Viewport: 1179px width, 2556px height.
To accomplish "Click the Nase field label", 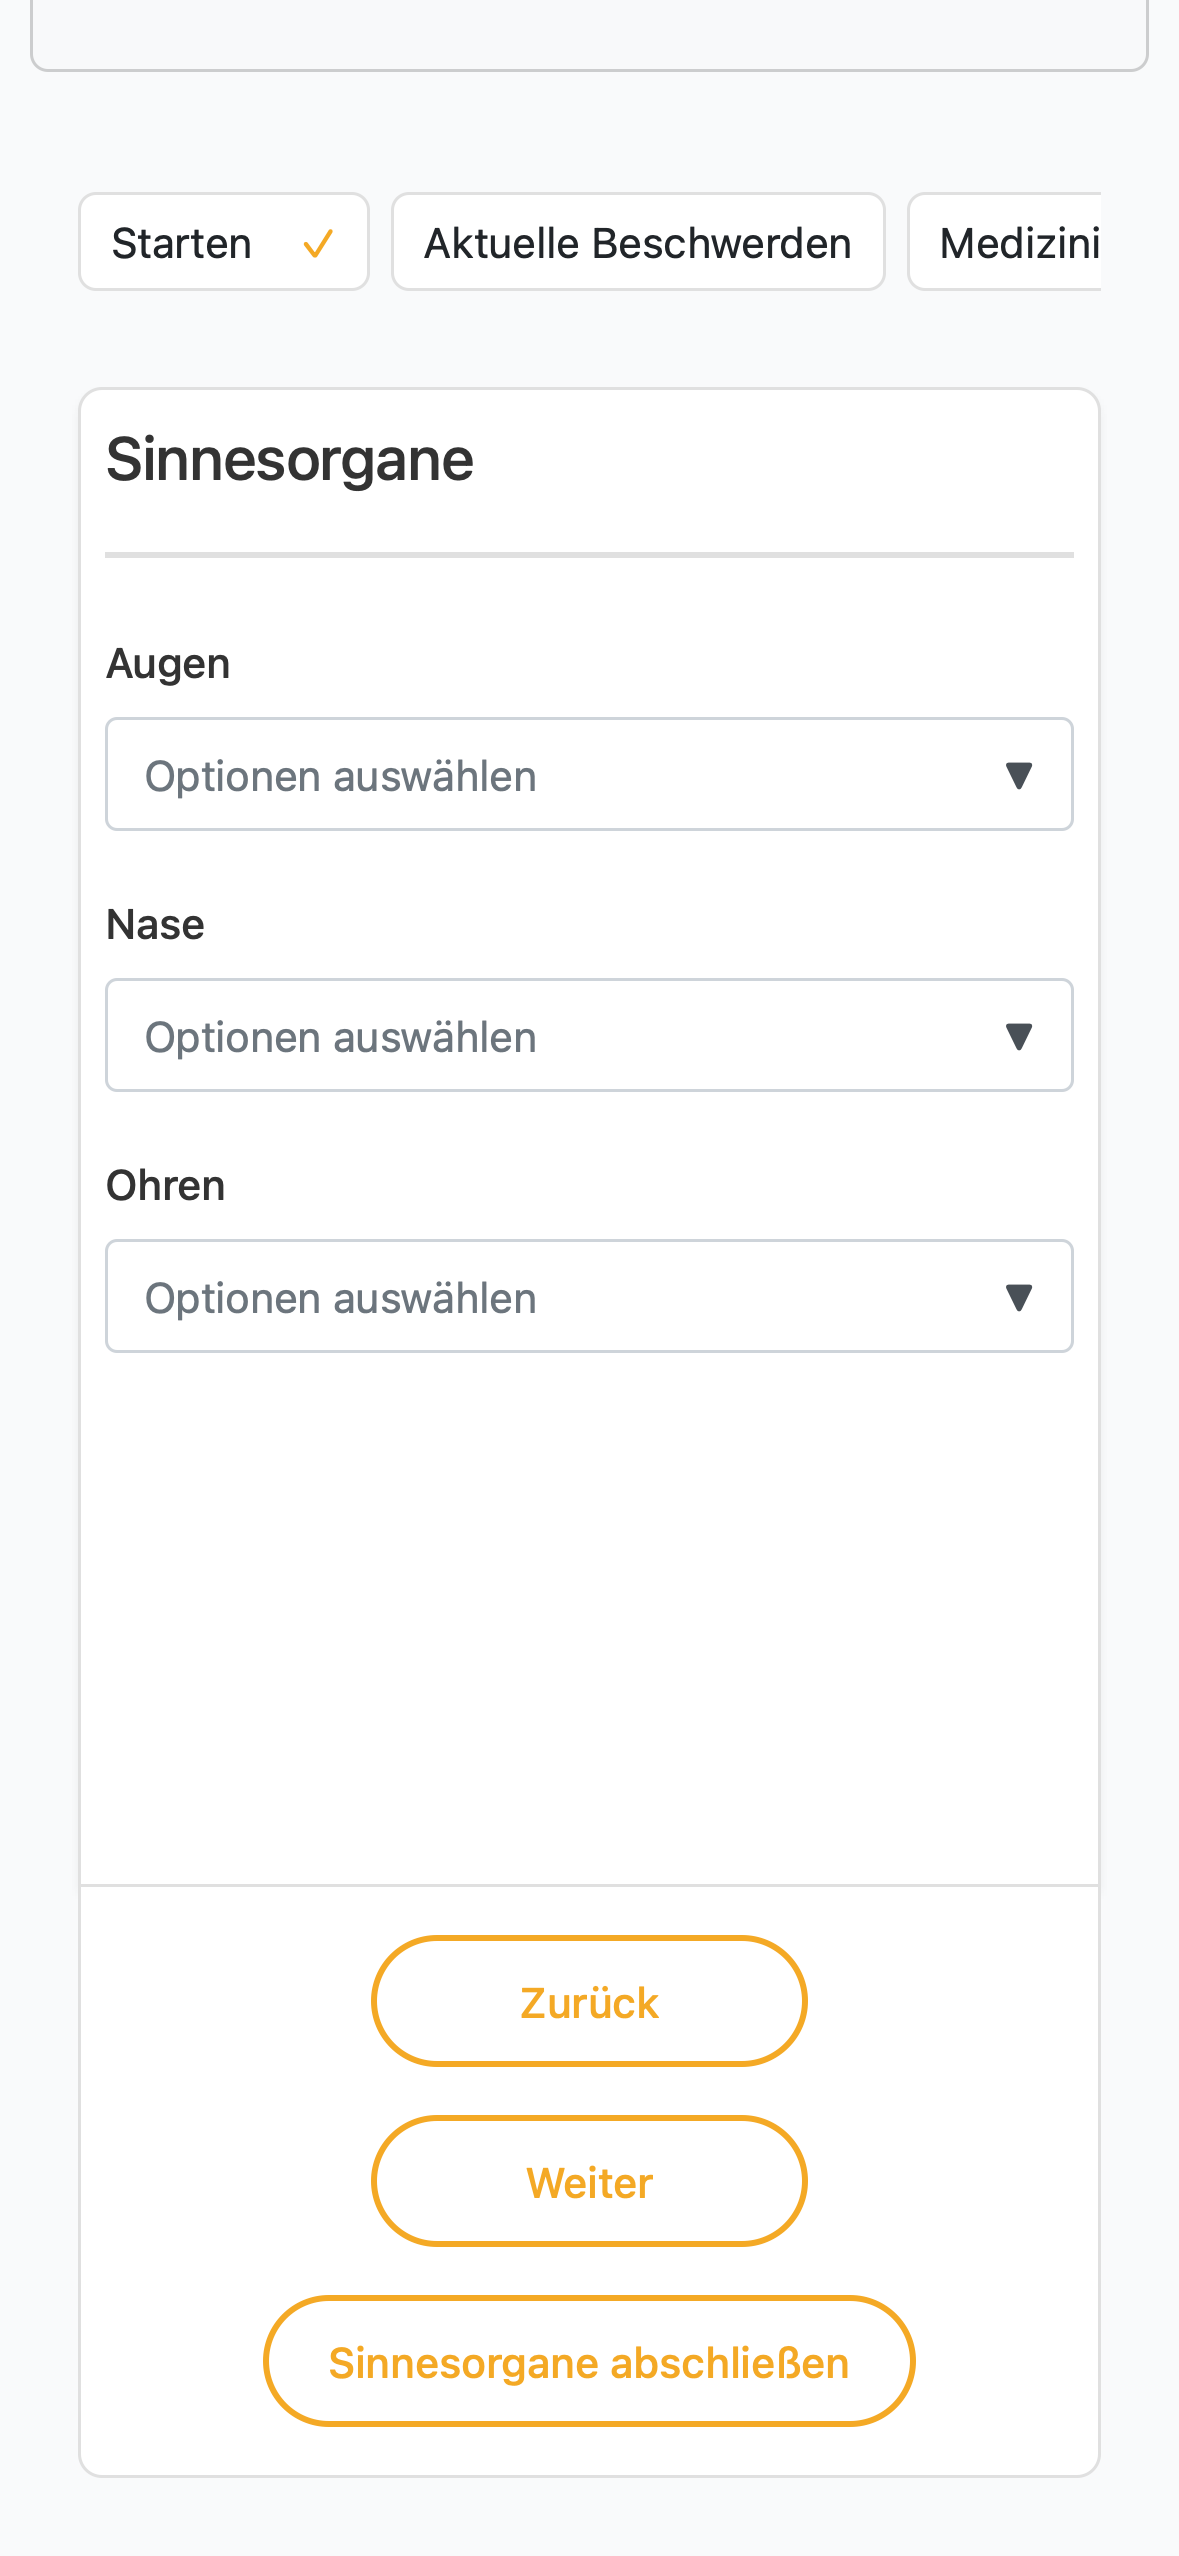I will (x=155, y=925).
